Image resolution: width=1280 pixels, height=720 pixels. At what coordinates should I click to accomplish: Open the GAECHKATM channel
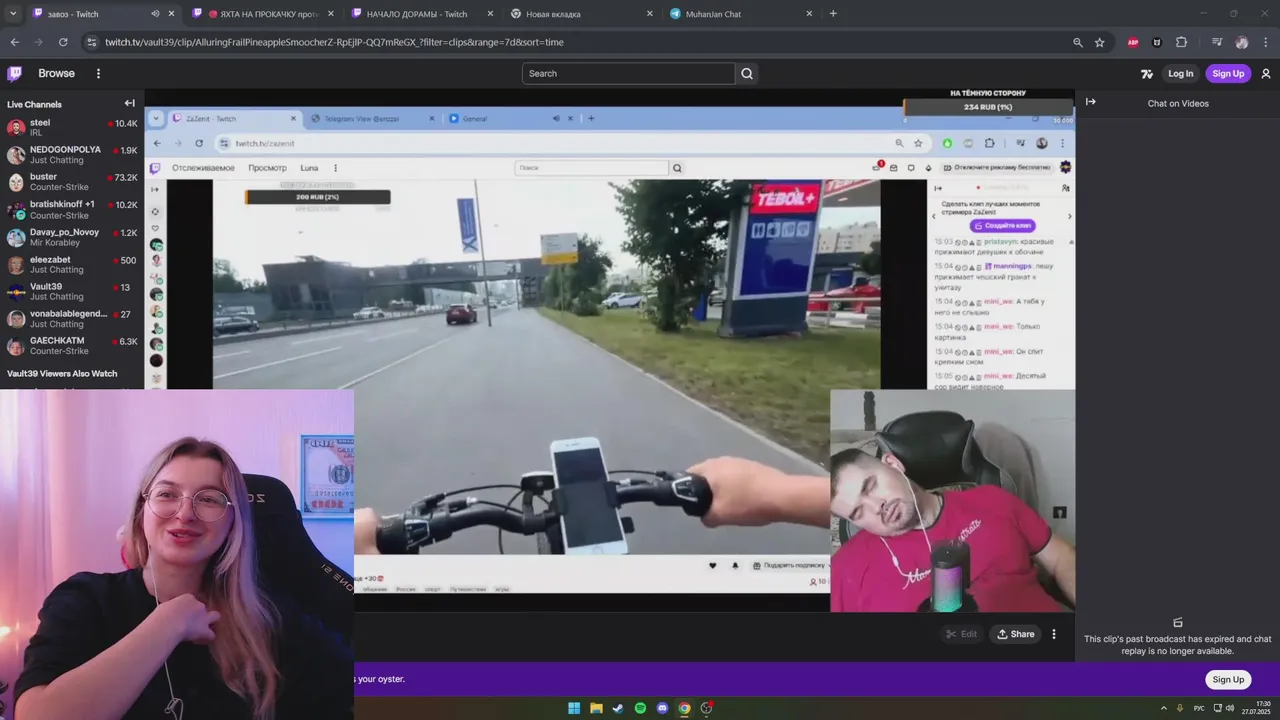[x=72, y=345]
